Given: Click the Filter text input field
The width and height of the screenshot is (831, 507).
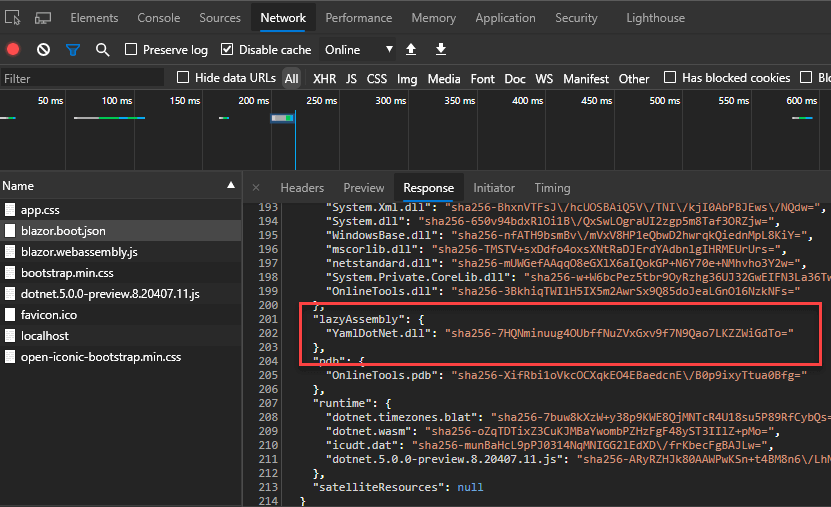Looking at the screenshot, I should 82,78.
